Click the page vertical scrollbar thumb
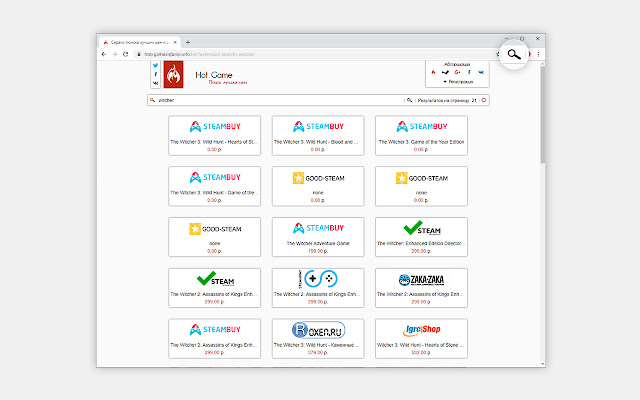This screenshot has width=640, height=400. pyautogui.click(x=543, y=115)
